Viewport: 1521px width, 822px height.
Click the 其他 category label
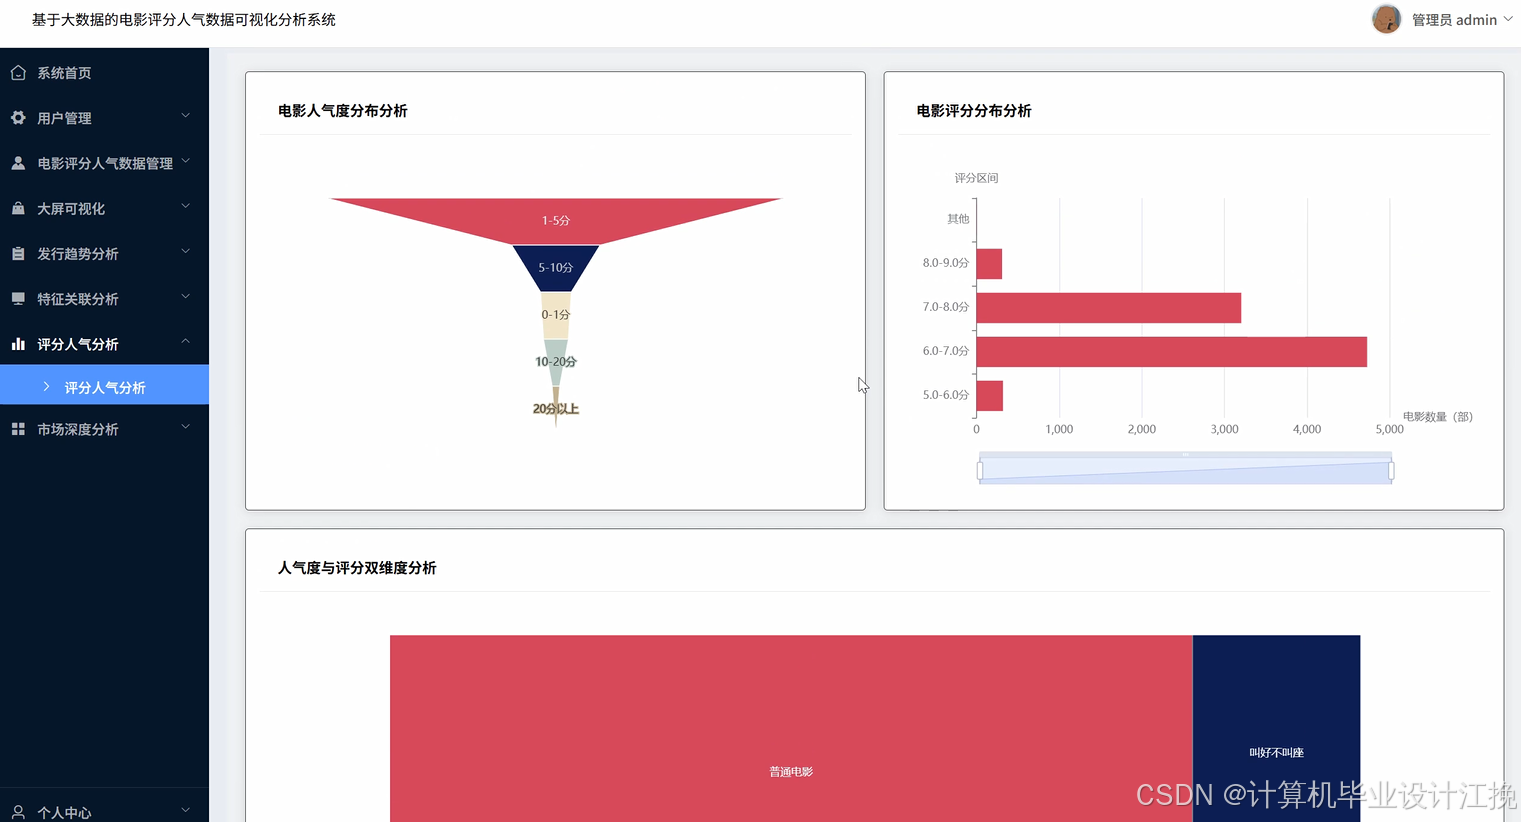[958, 219]
